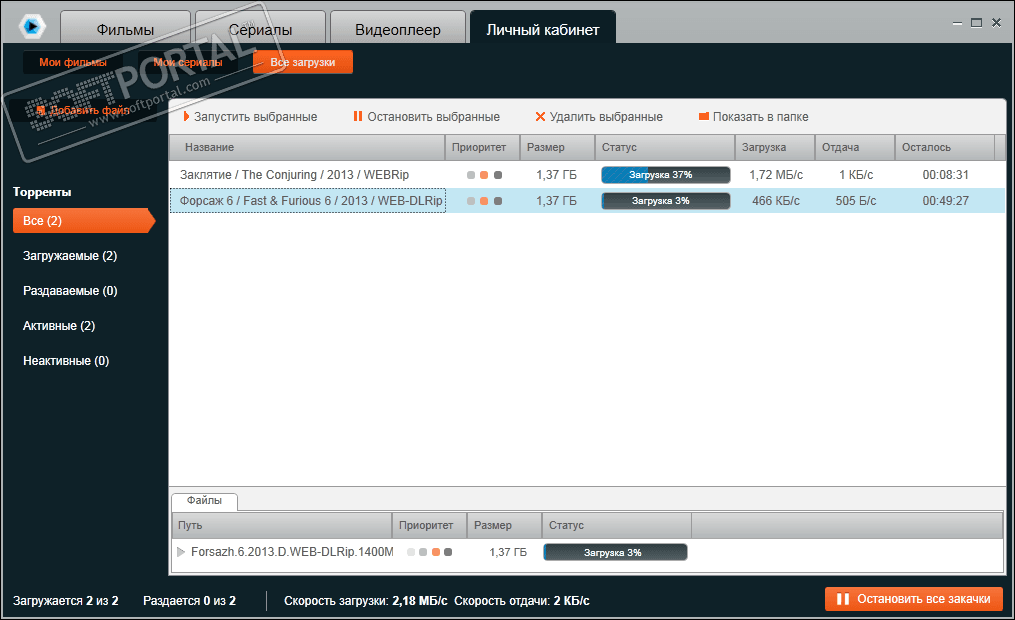
Task: Click Загрузка 37% progress bar
Action: pyautogui.click(x=665, y=175)
